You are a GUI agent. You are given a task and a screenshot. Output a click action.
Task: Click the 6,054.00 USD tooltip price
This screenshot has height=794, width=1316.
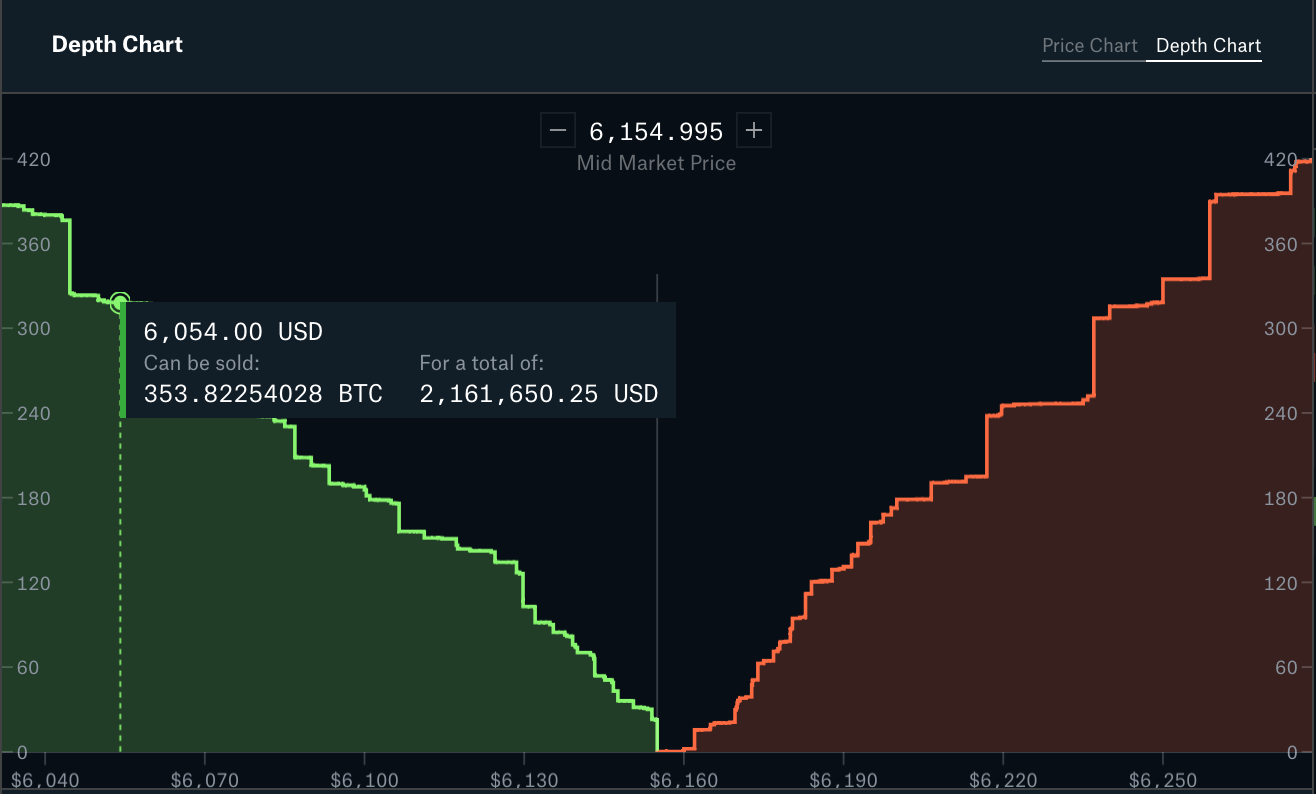tap(233, 332)
